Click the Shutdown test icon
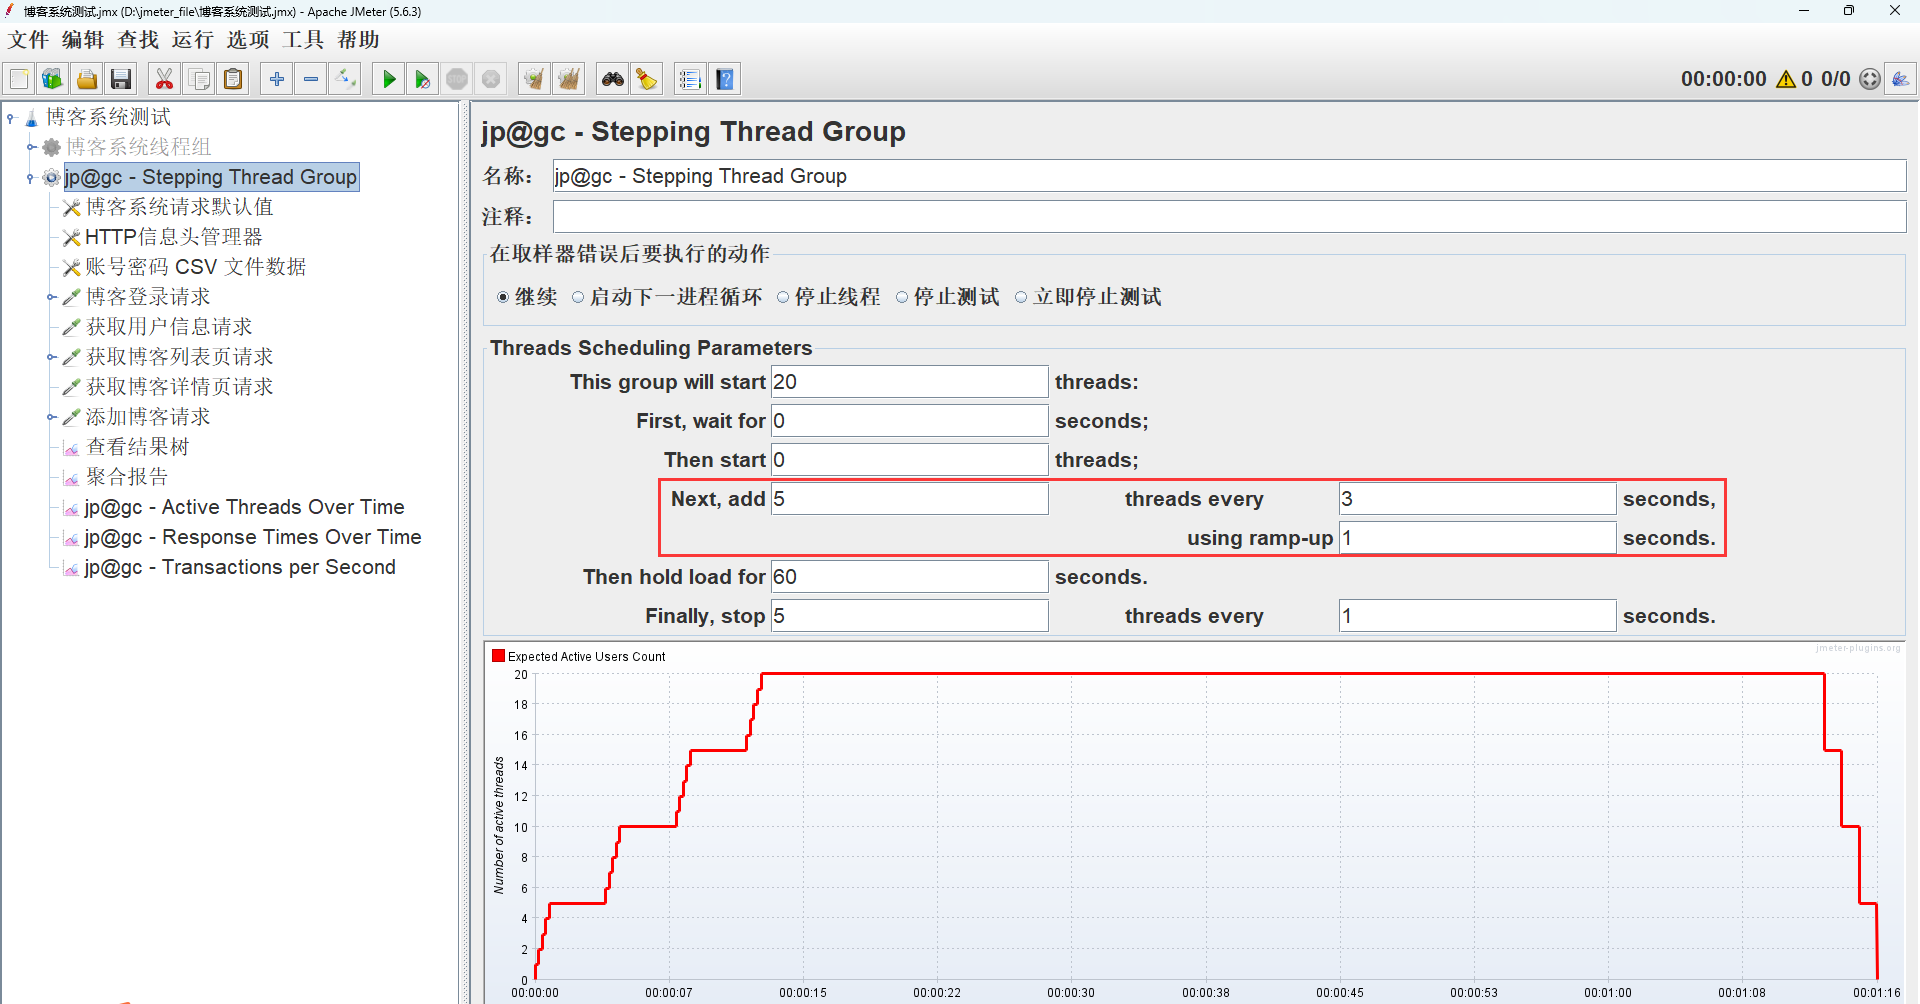 [x=491, y=79]
